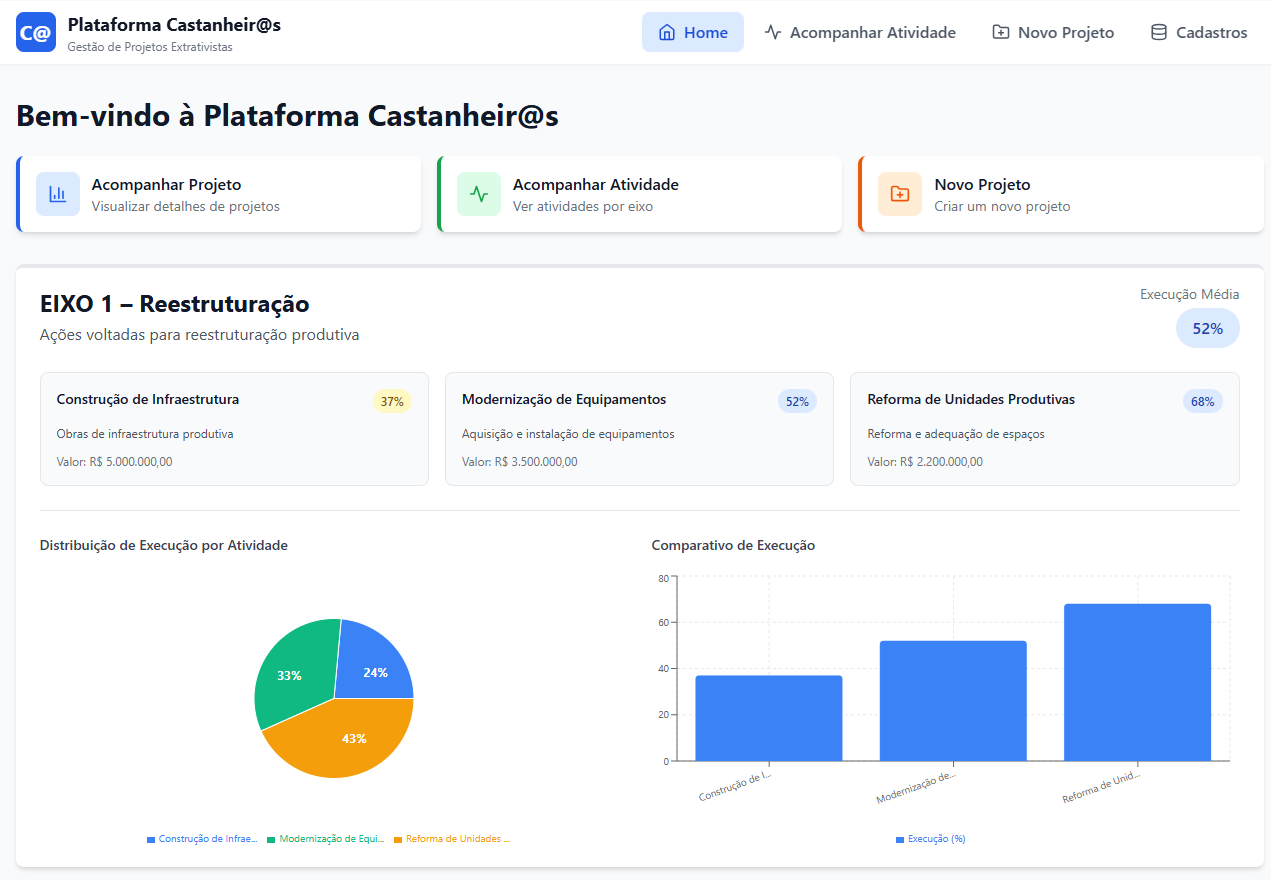Click the pulse icon beside Acompanhar Atividade nav
The height and width of the screenshot is (880, 1271).
773,33
